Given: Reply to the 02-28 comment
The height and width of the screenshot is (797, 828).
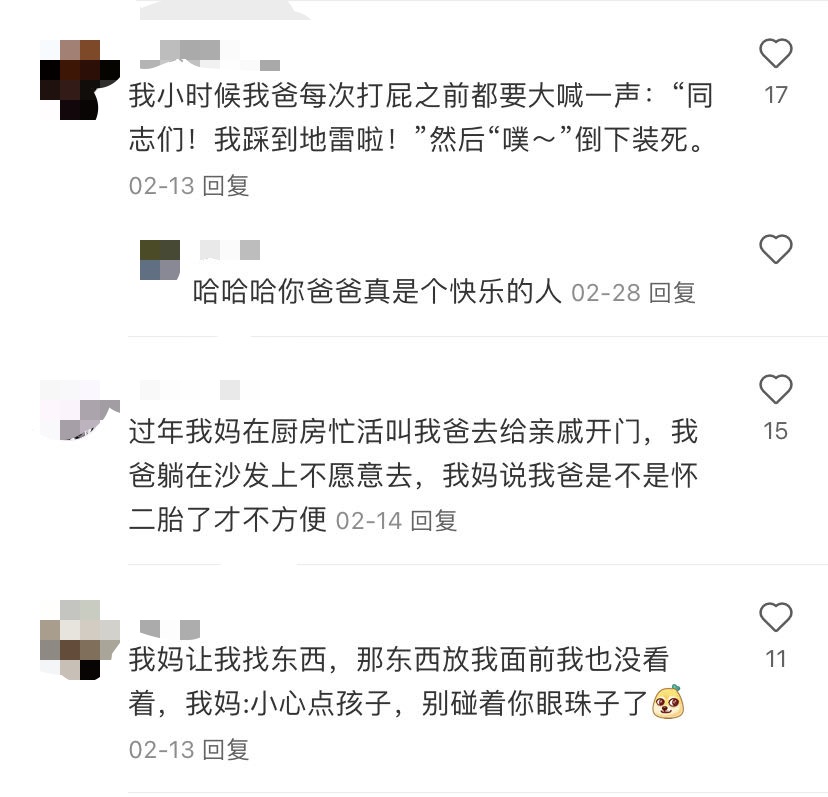Looking at the screenshot, I should pos(672,293).
